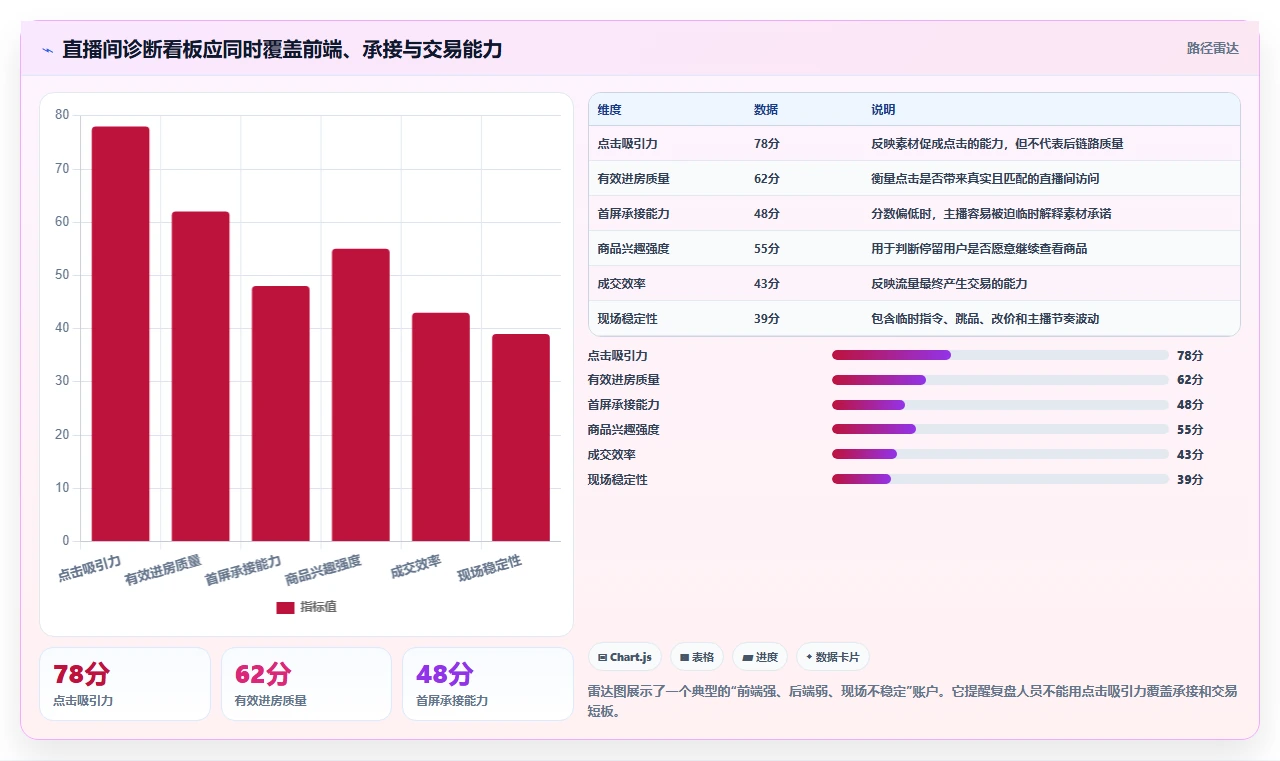Viewport: 1280px width, 761px height.
Task: Click the 商品兴趣强度 bar in chart
Action: [360, 395]
